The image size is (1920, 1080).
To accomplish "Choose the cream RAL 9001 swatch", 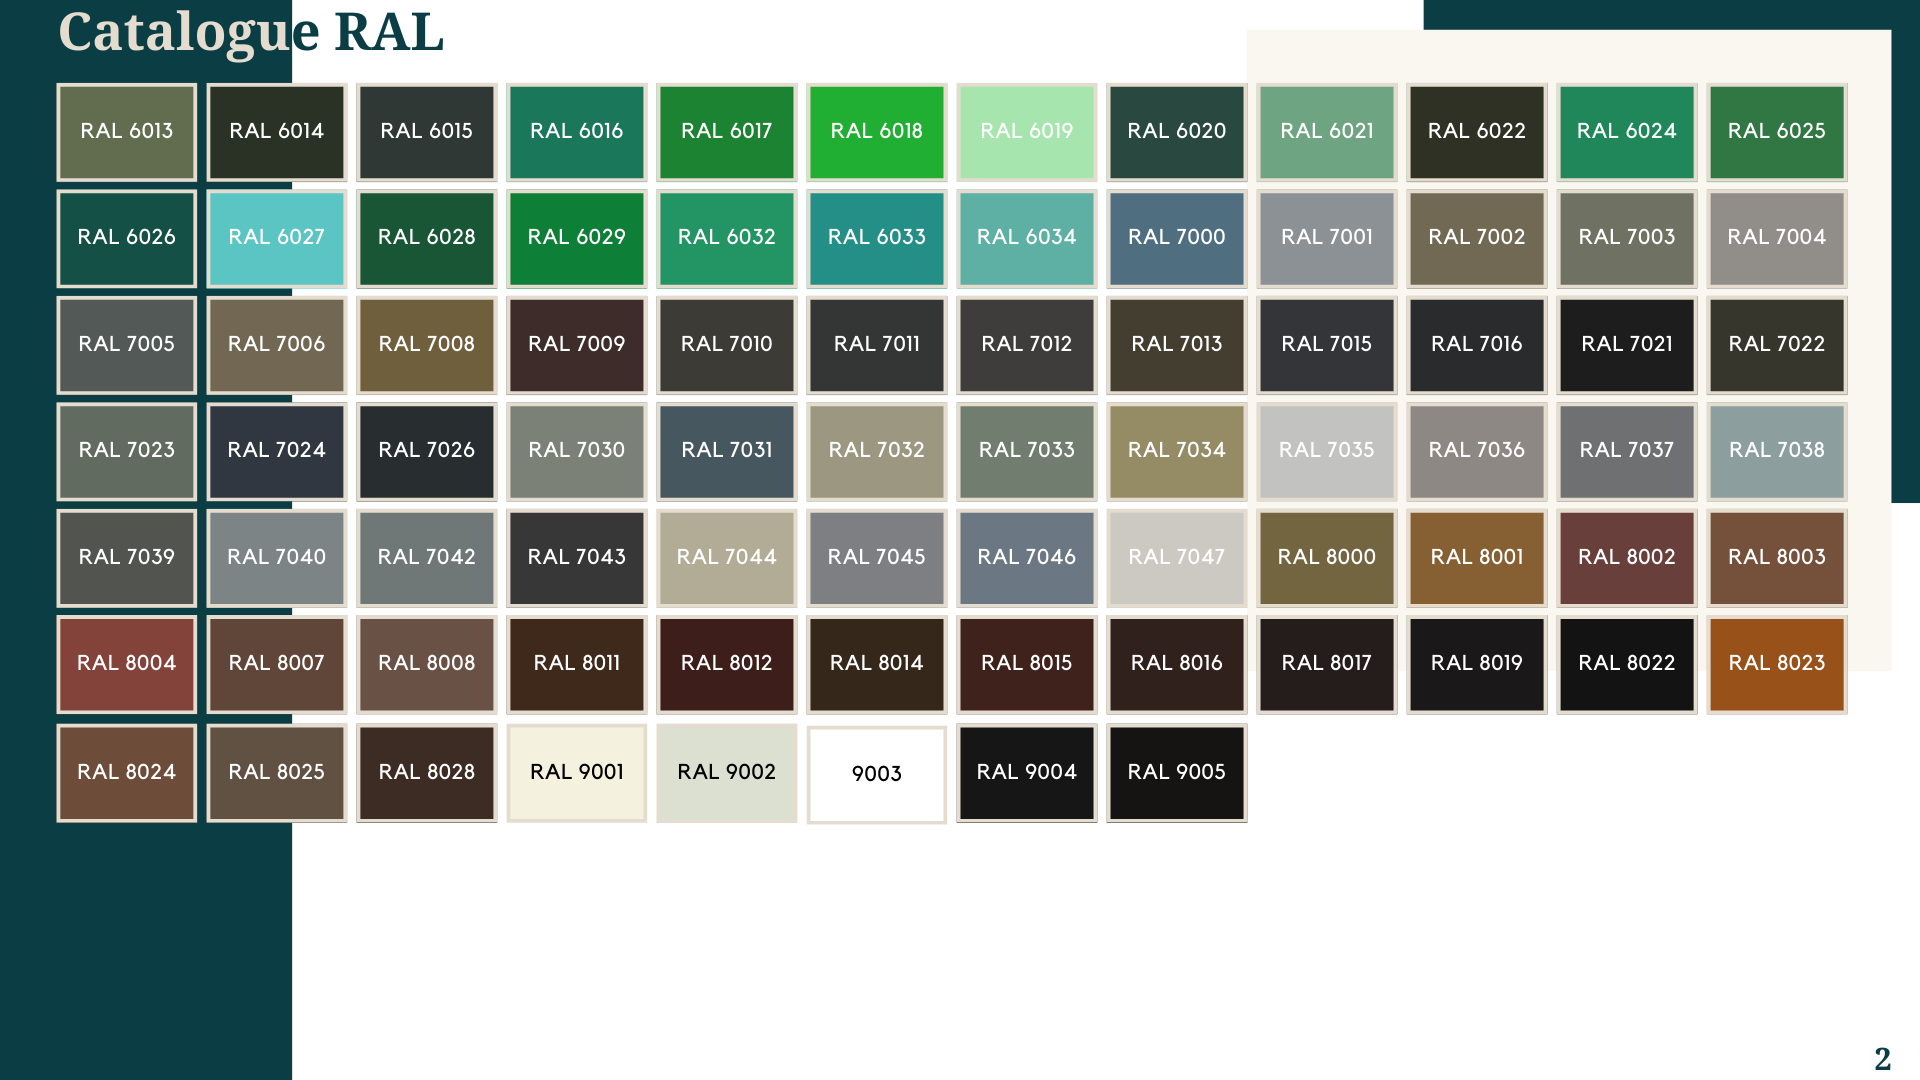I will 577,773.
